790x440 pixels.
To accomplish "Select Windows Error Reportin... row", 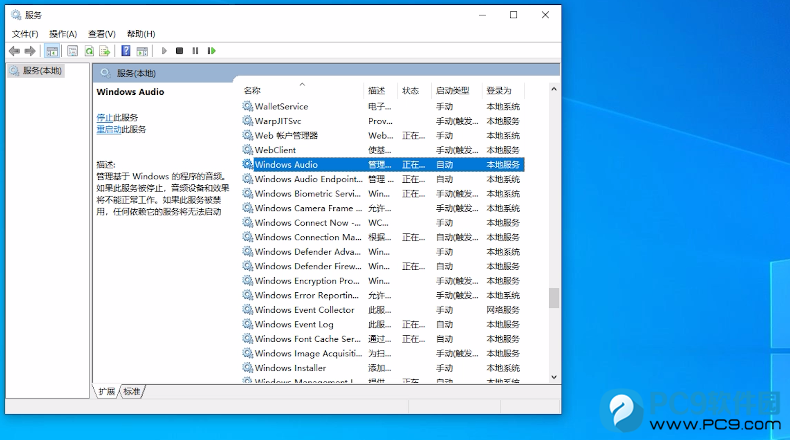I will click(x=383, y=295).
